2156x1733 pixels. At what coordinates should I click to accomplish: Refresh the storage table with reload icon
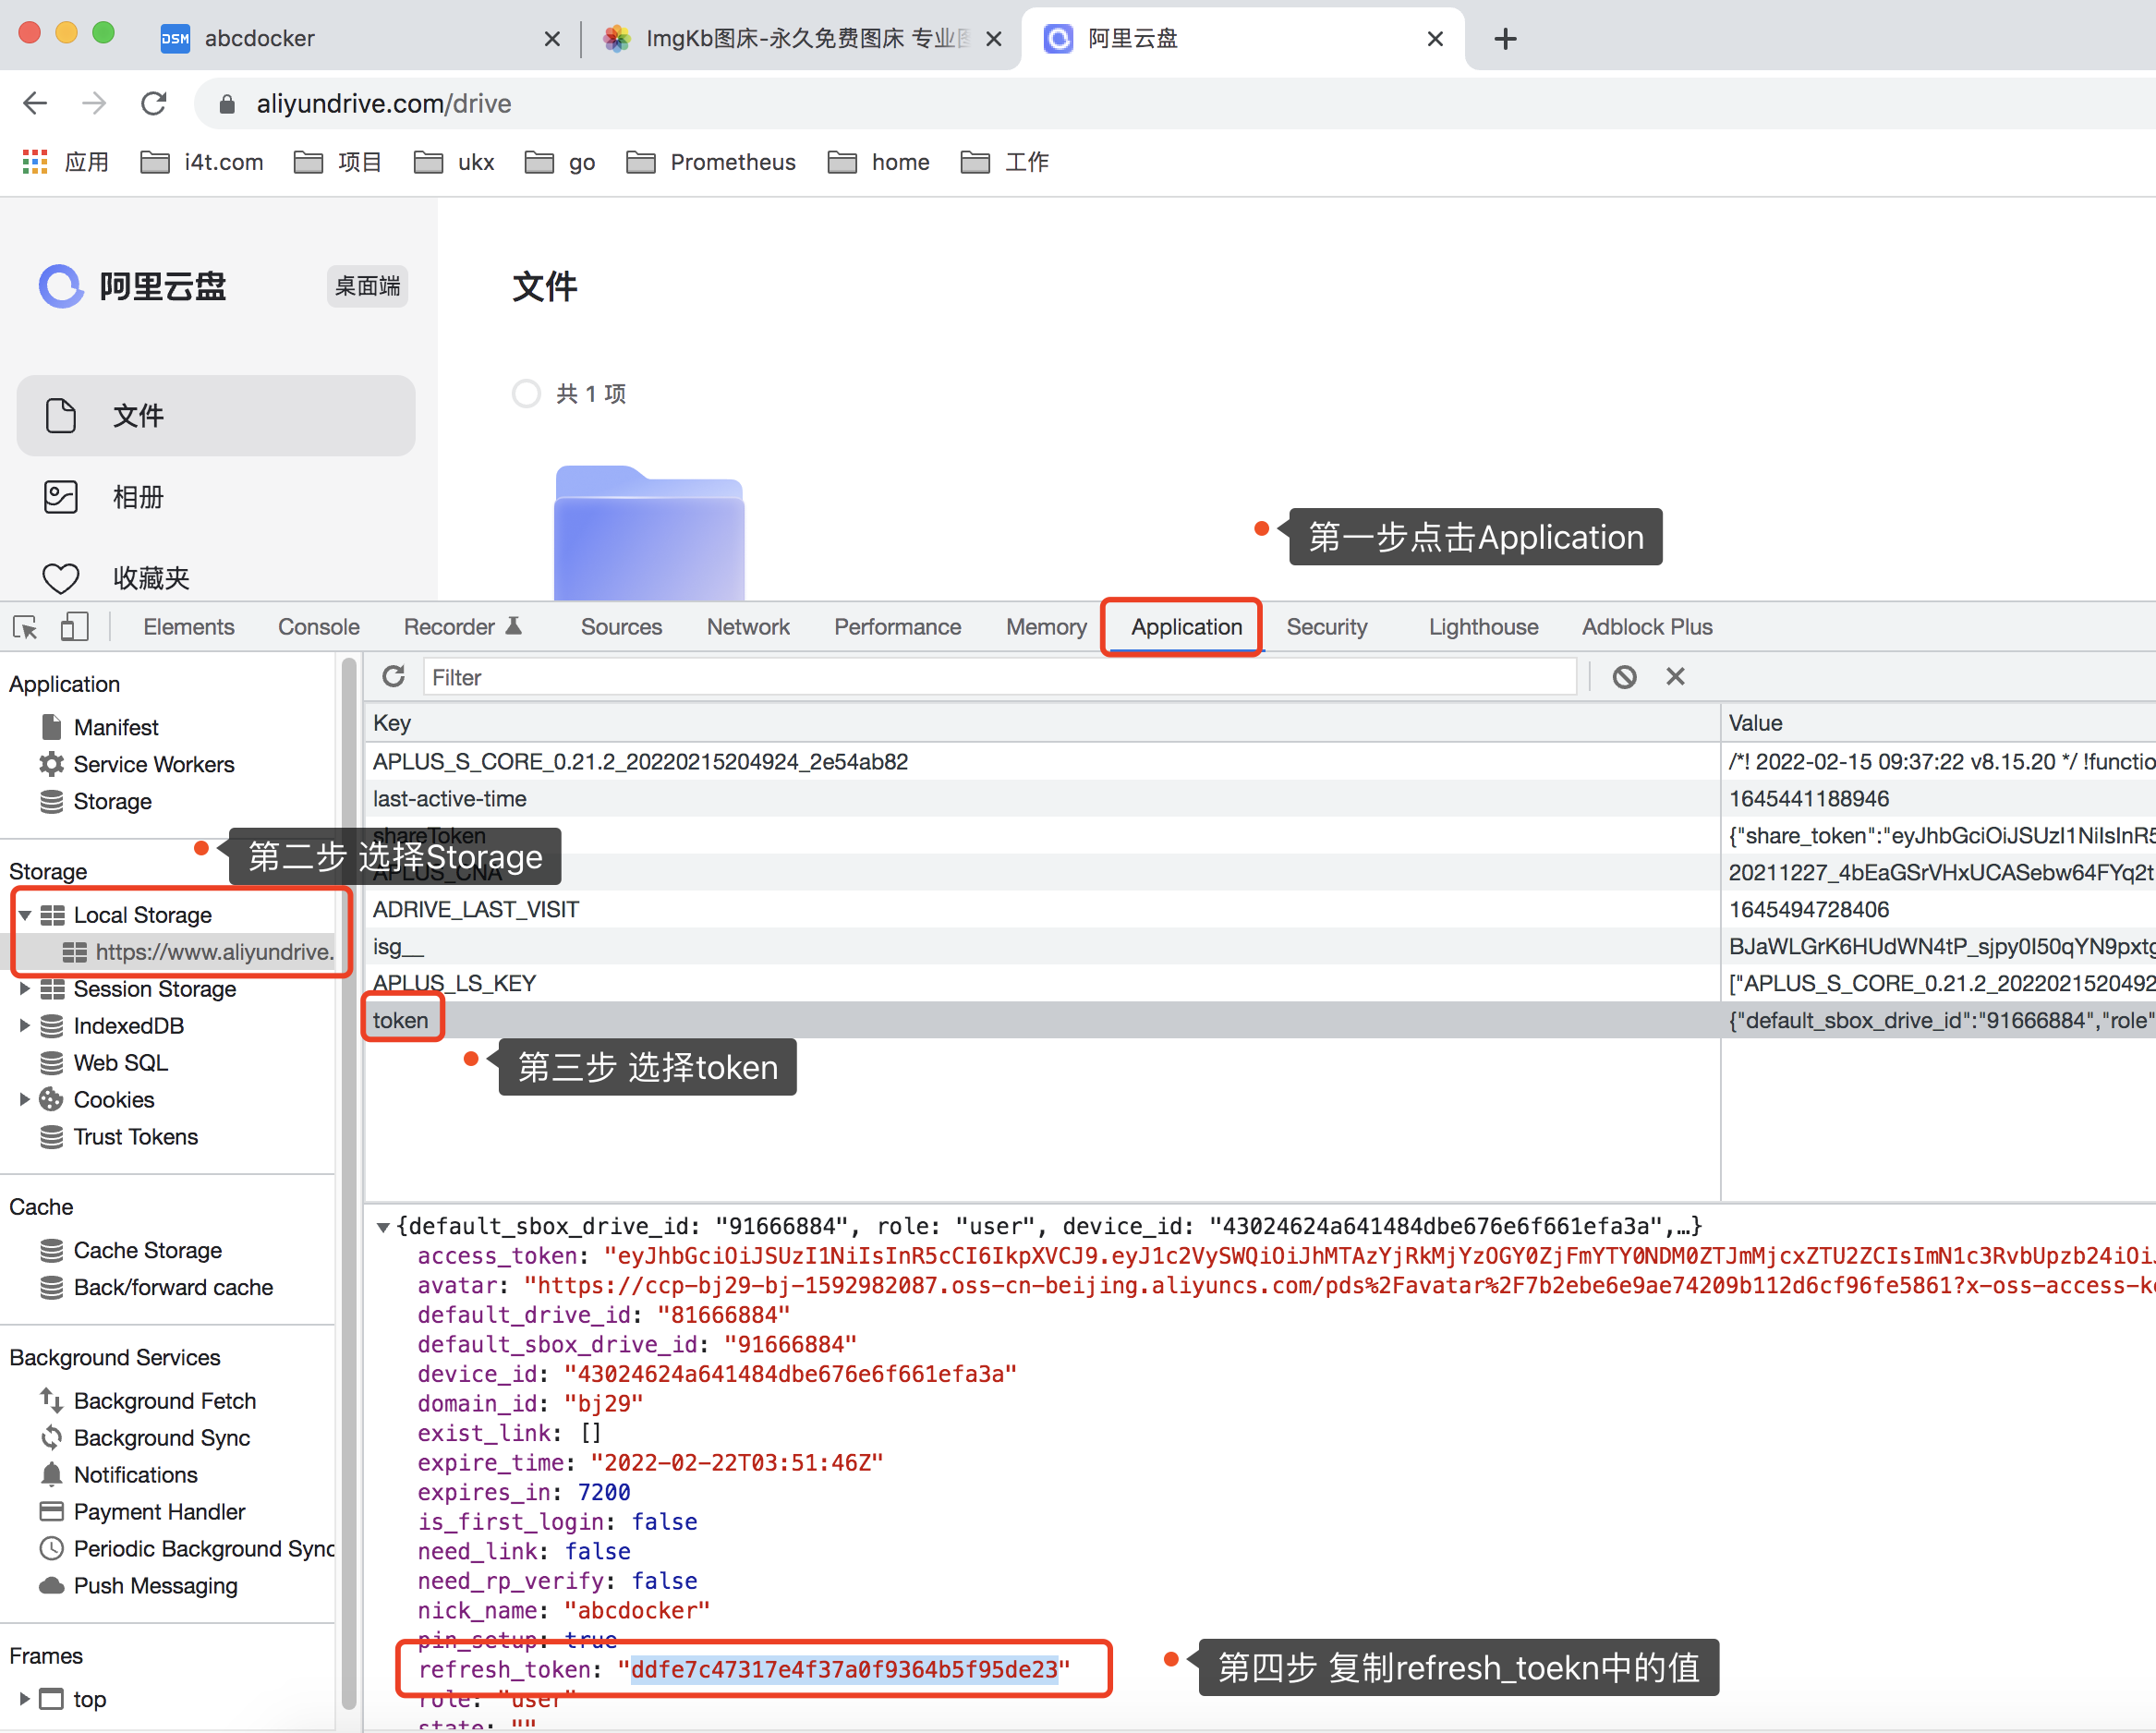tap(394, 677)
